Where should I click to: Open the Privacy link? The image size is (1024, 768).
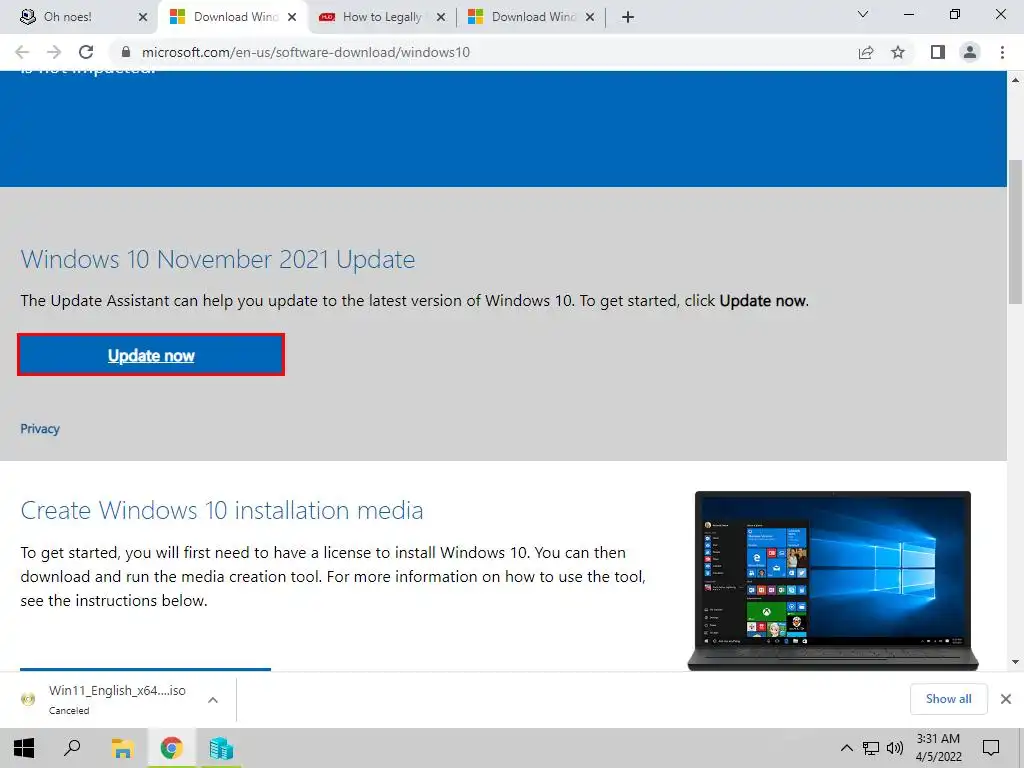pyautogui.click(x=40, y=428)
